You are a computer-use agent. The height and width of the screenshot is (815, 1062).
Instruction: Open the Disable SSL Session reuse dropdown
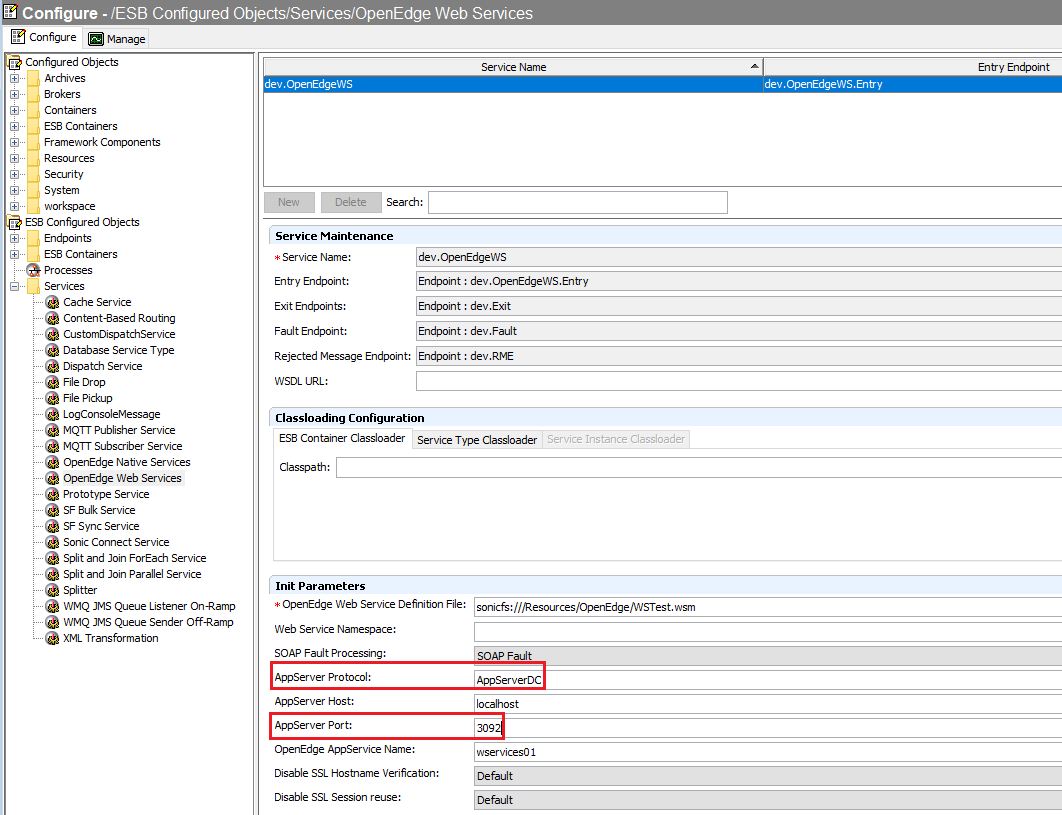[x=768, y=800]
